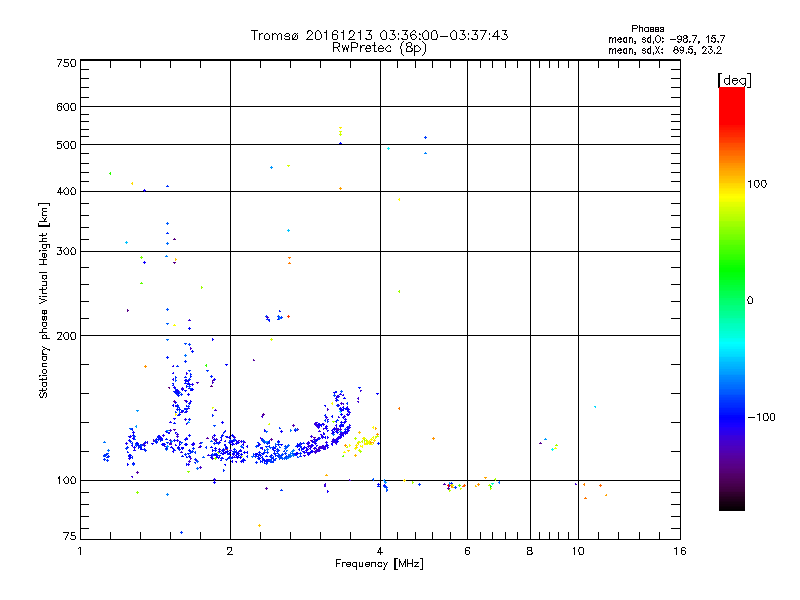Click the 'Stationary phase Virtual Height [km]' axis title
Screen dimensions: 800x600
[44, 300]
